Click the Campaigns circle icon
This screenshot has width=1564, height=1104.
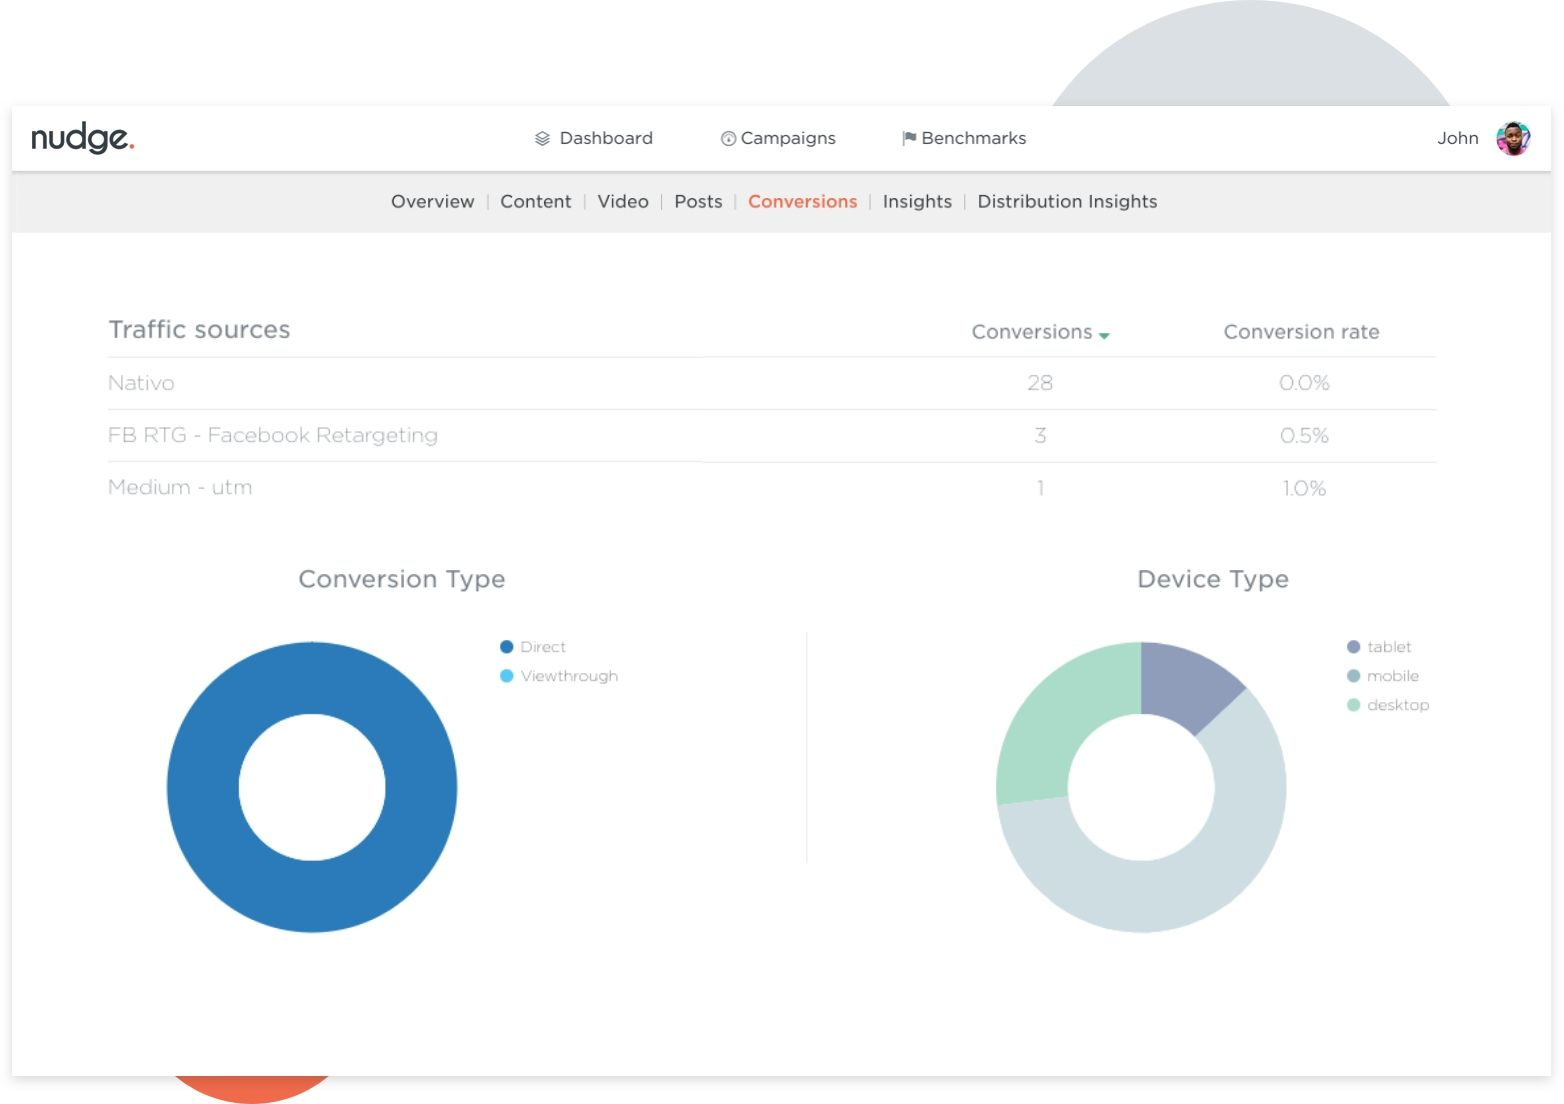click(728, 139)
